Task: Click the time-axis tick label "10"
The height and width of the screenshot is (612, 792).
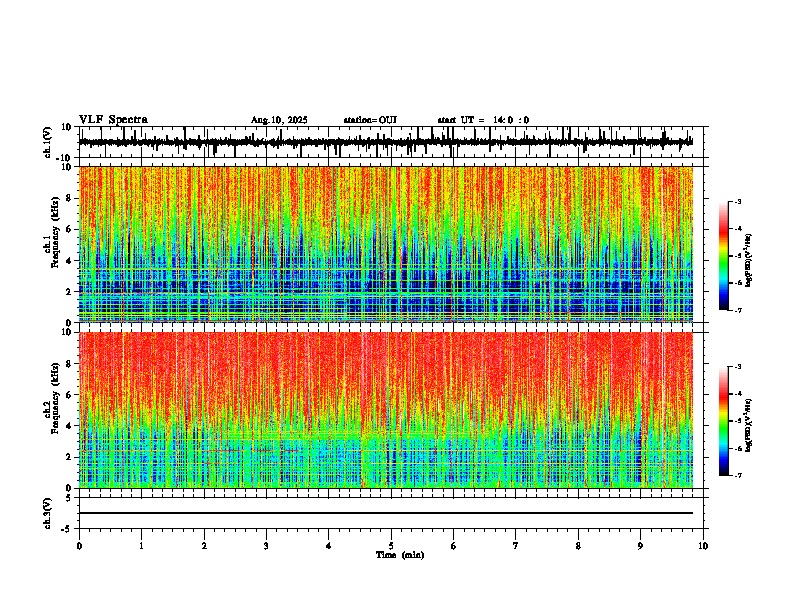Action: click(703, 546)
